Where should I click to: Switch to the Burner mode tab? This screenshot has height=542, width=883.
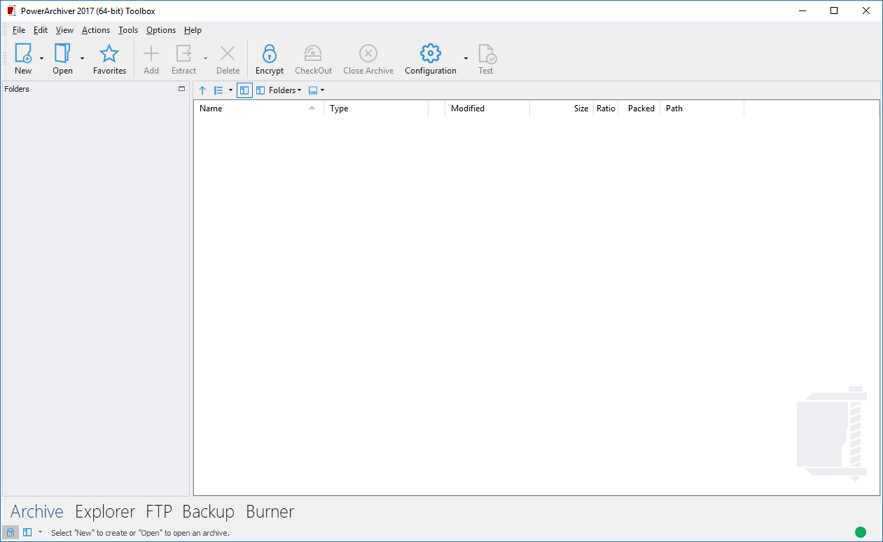[x=270, y=512]
